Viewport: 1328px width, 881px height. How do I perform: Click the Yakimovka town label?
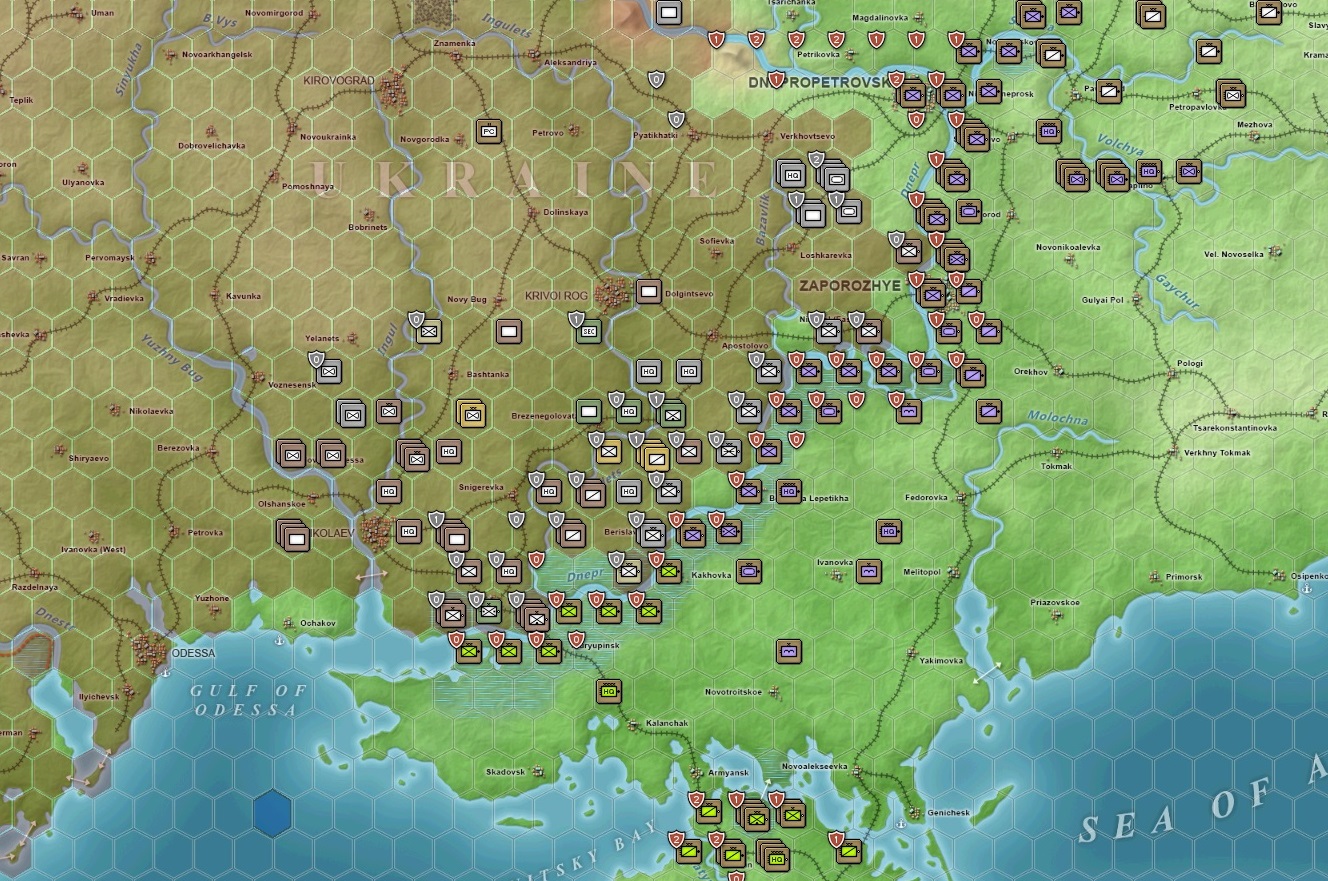[941, 661]
